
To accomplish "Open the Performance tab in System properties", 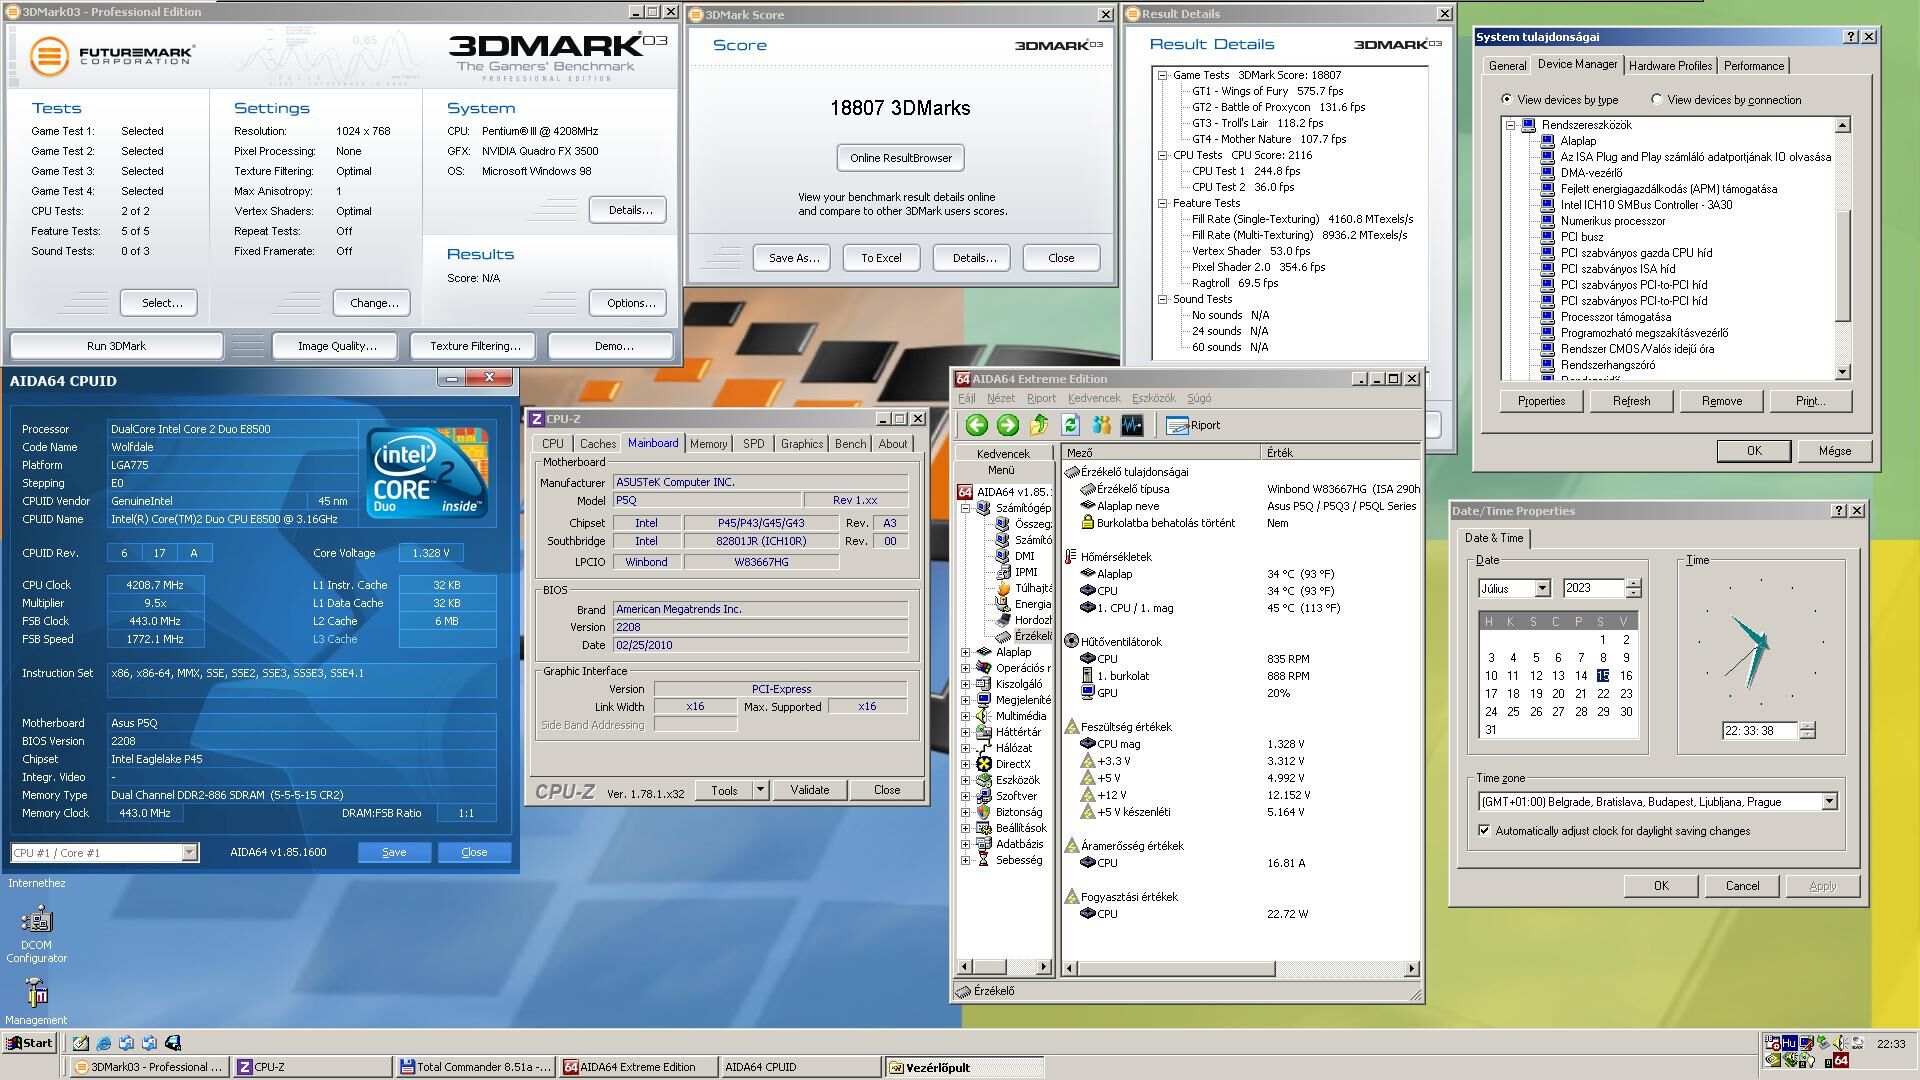I will point(1753,66).
